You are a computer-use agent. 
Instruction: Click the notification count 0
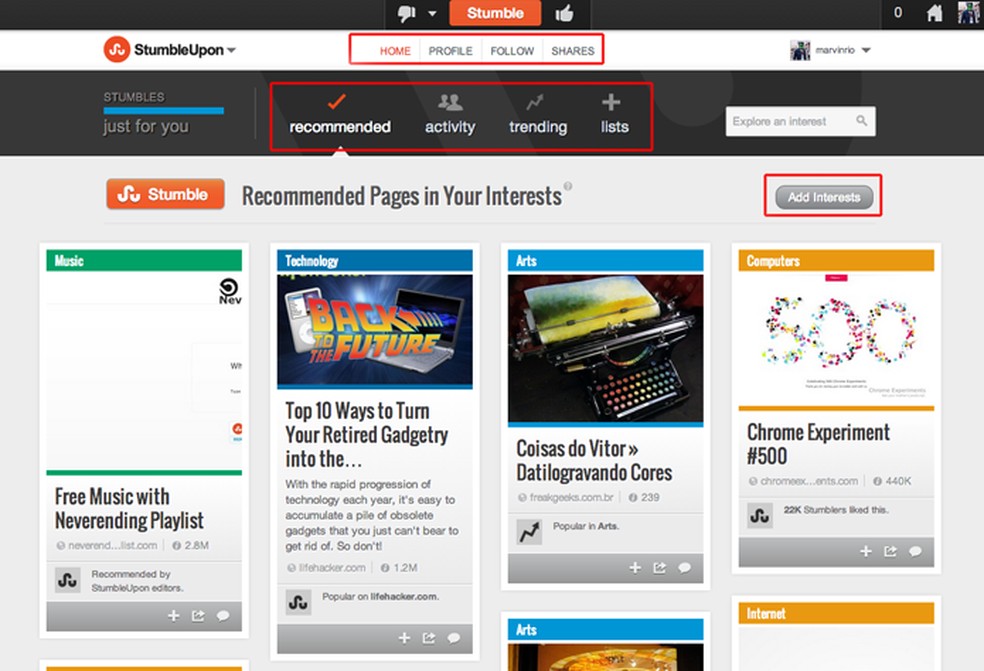tap(898, 13)
